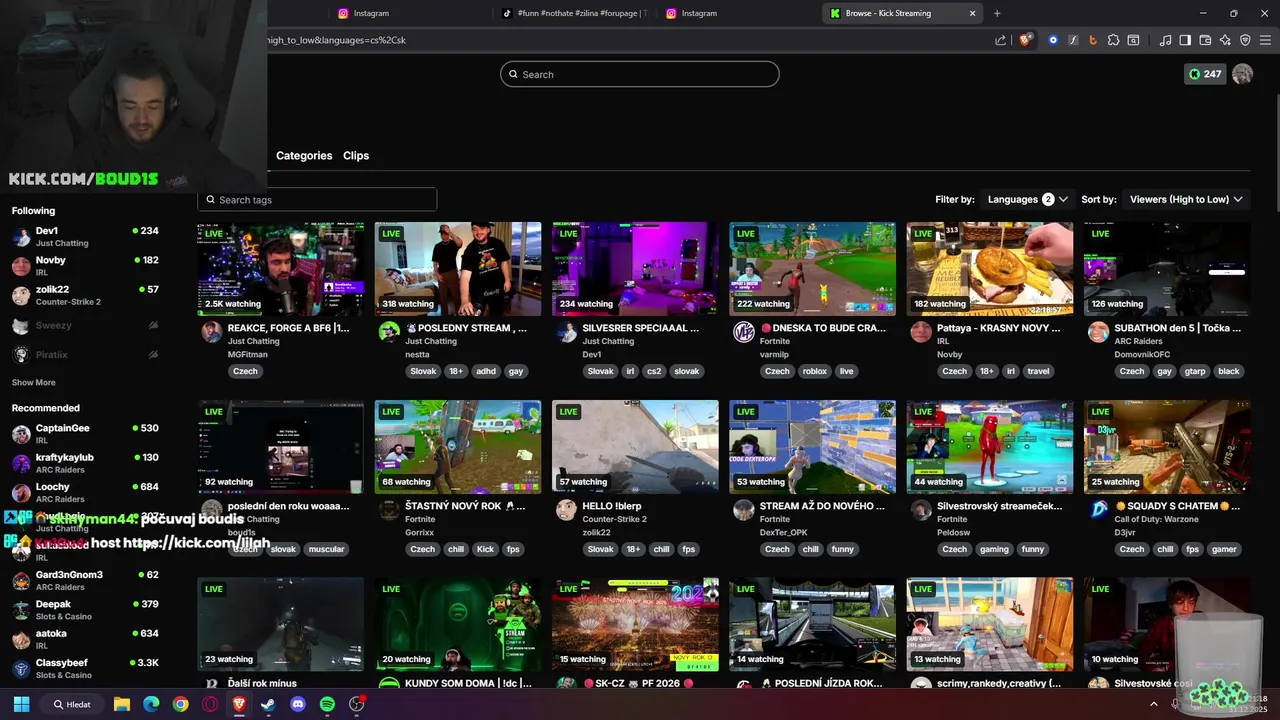The width and height of the screenshot is (1280, 720).
Task: Open the Languages filter dropdown
Action: tap(1028, 199)
